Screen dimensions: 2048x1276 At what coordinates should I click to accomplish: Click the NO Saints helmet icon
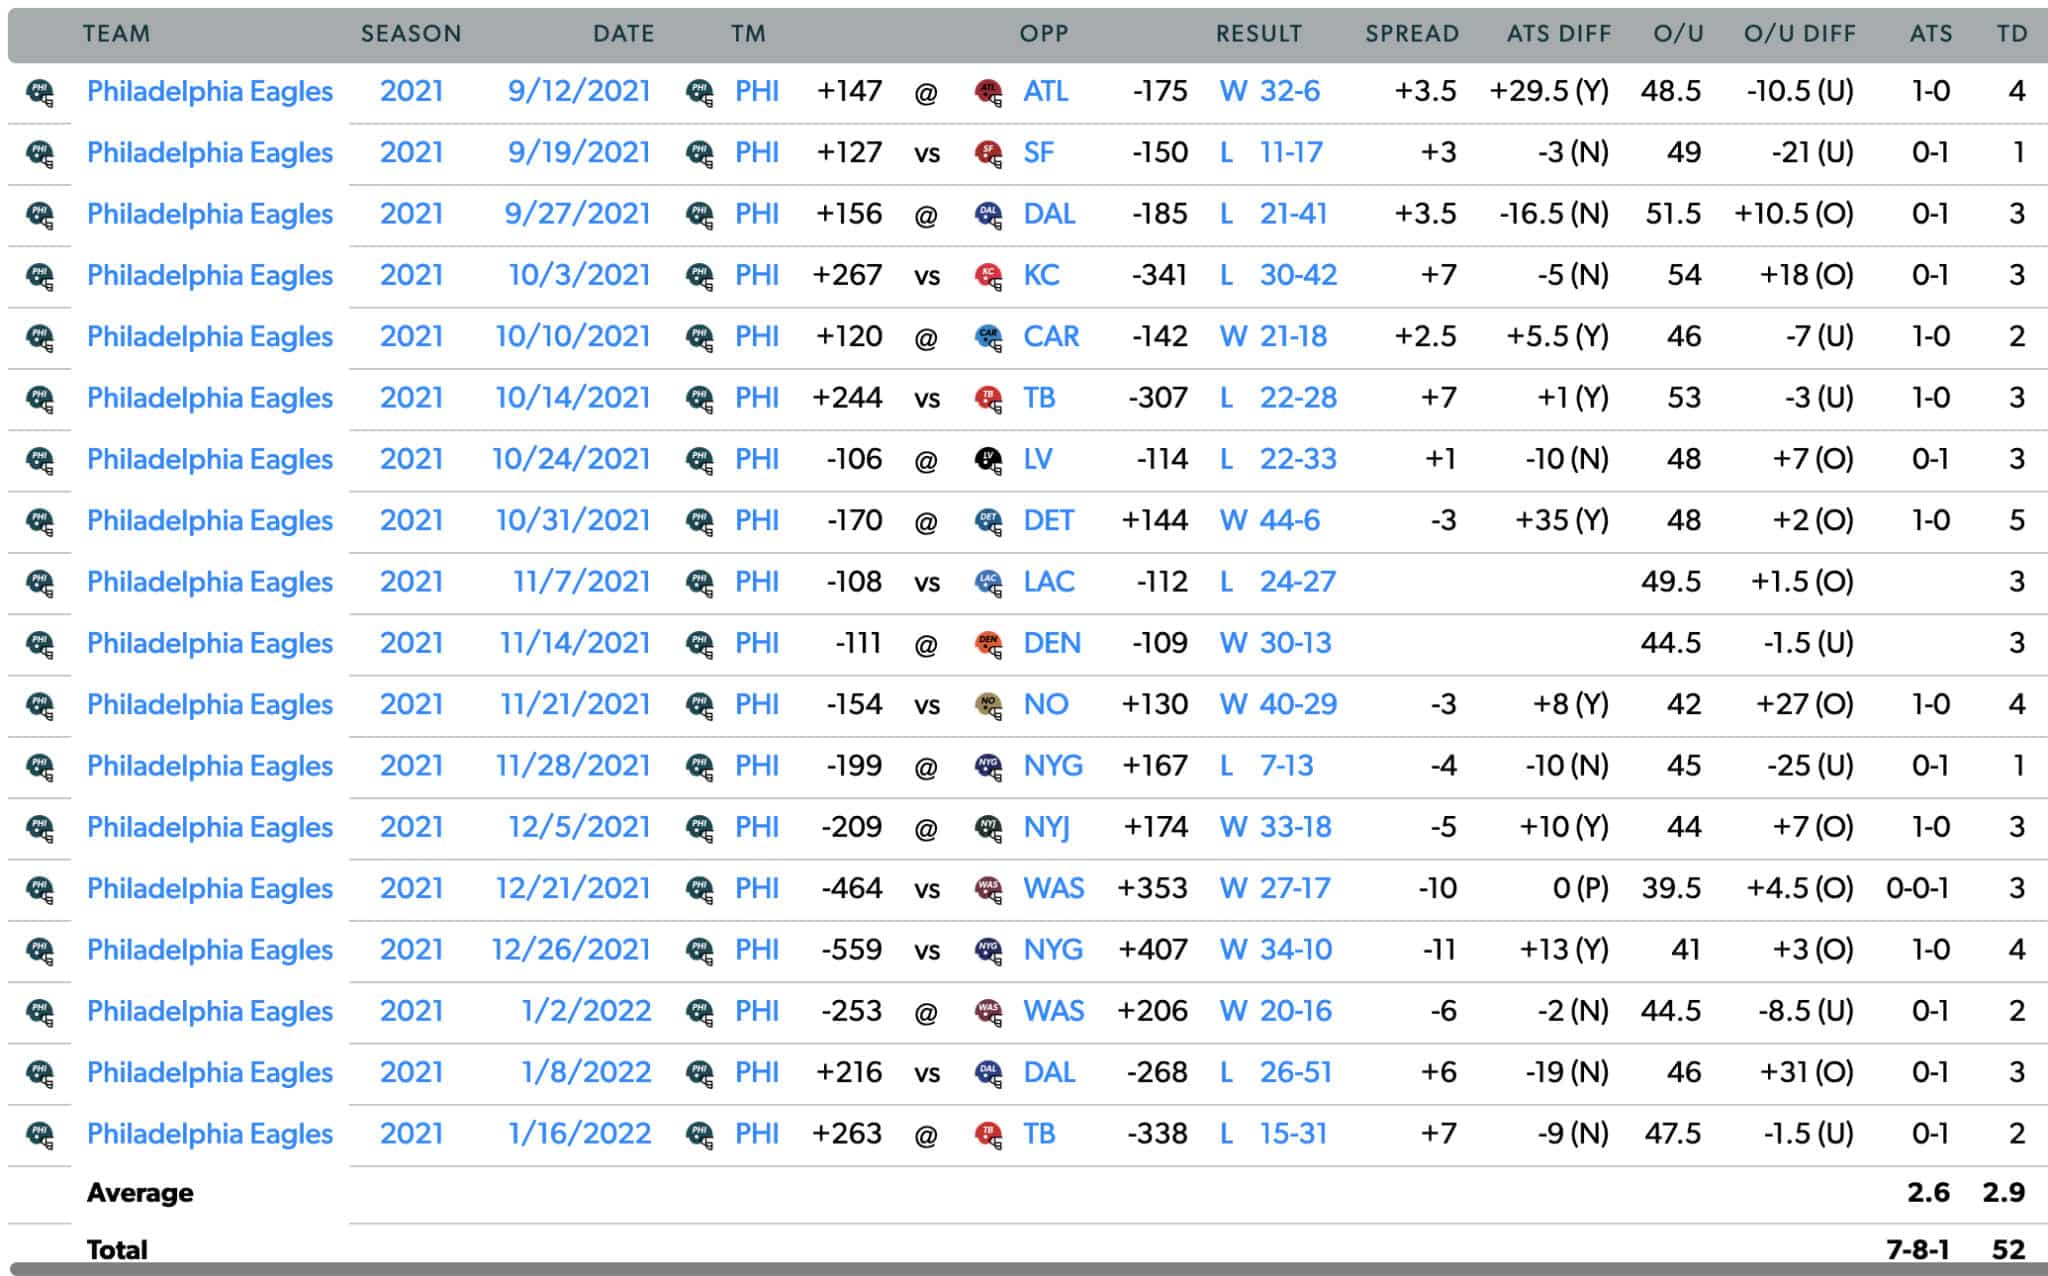pos(988,705)
